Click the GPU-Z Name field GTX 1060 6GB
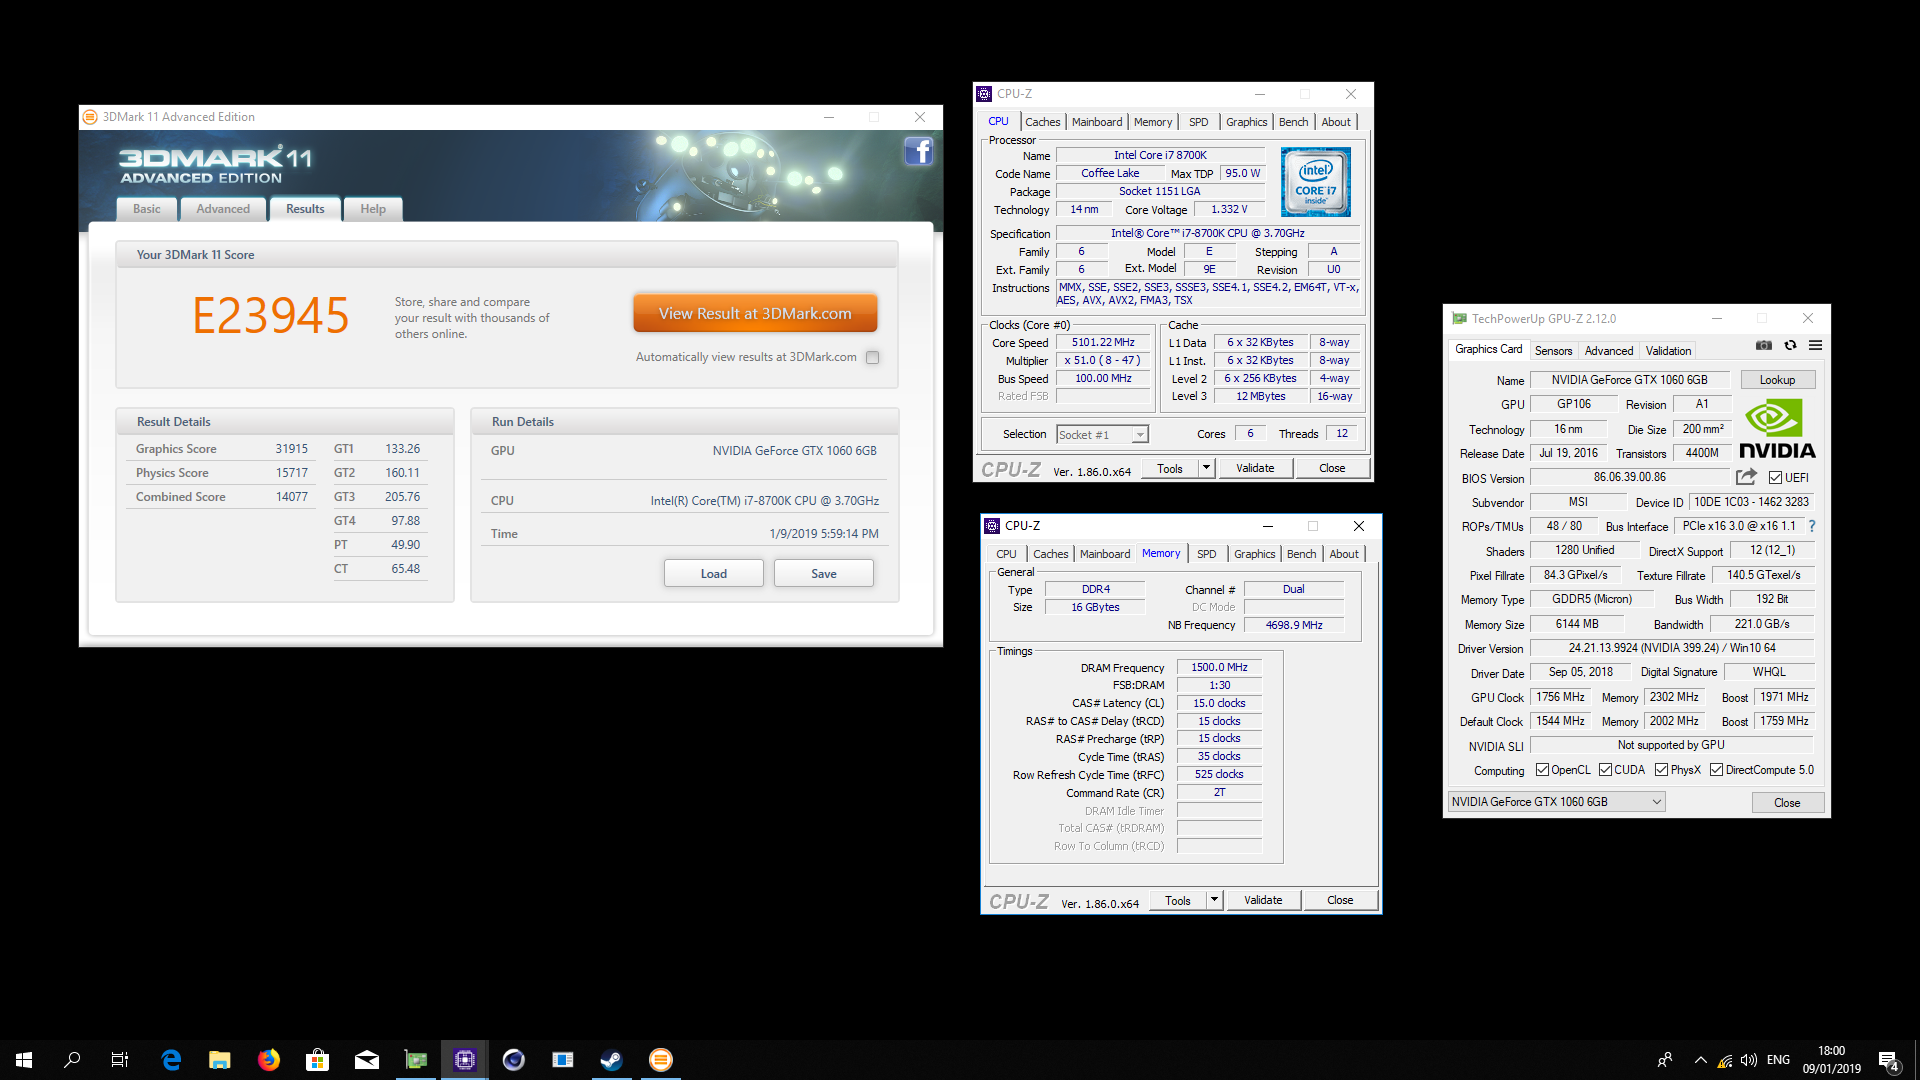Image resolution: width=1920 pixels, height=1080 pixels. 1629,380
